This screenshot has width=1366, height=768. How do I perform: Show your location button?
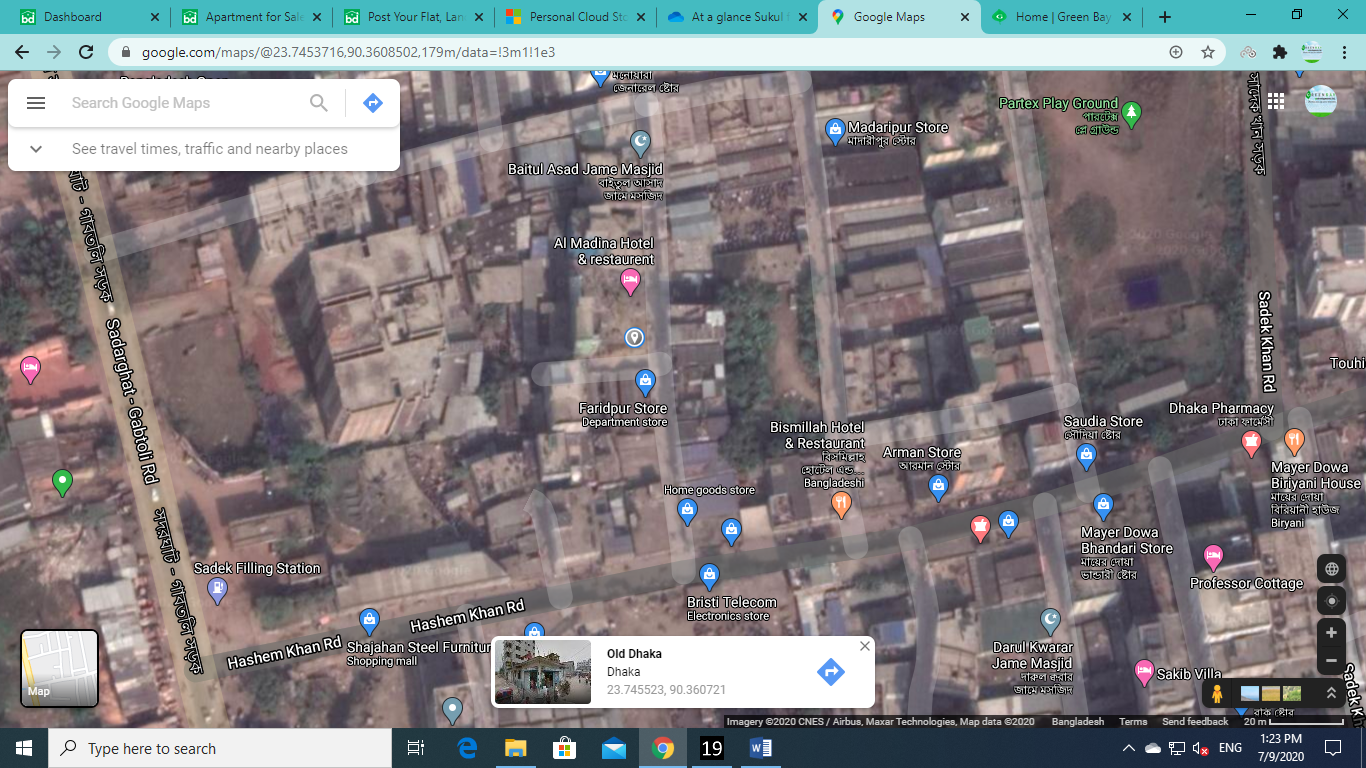[1331, 601]
